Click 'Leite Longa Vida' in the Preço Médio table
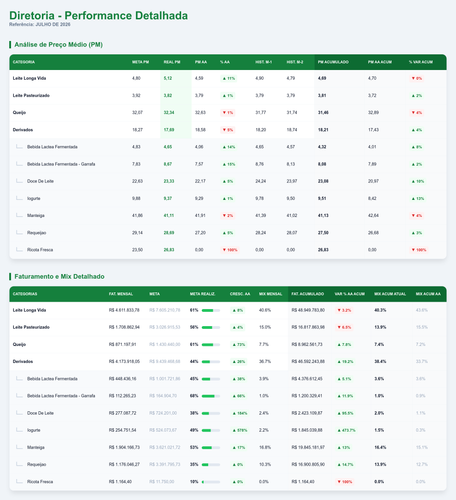 29,78
